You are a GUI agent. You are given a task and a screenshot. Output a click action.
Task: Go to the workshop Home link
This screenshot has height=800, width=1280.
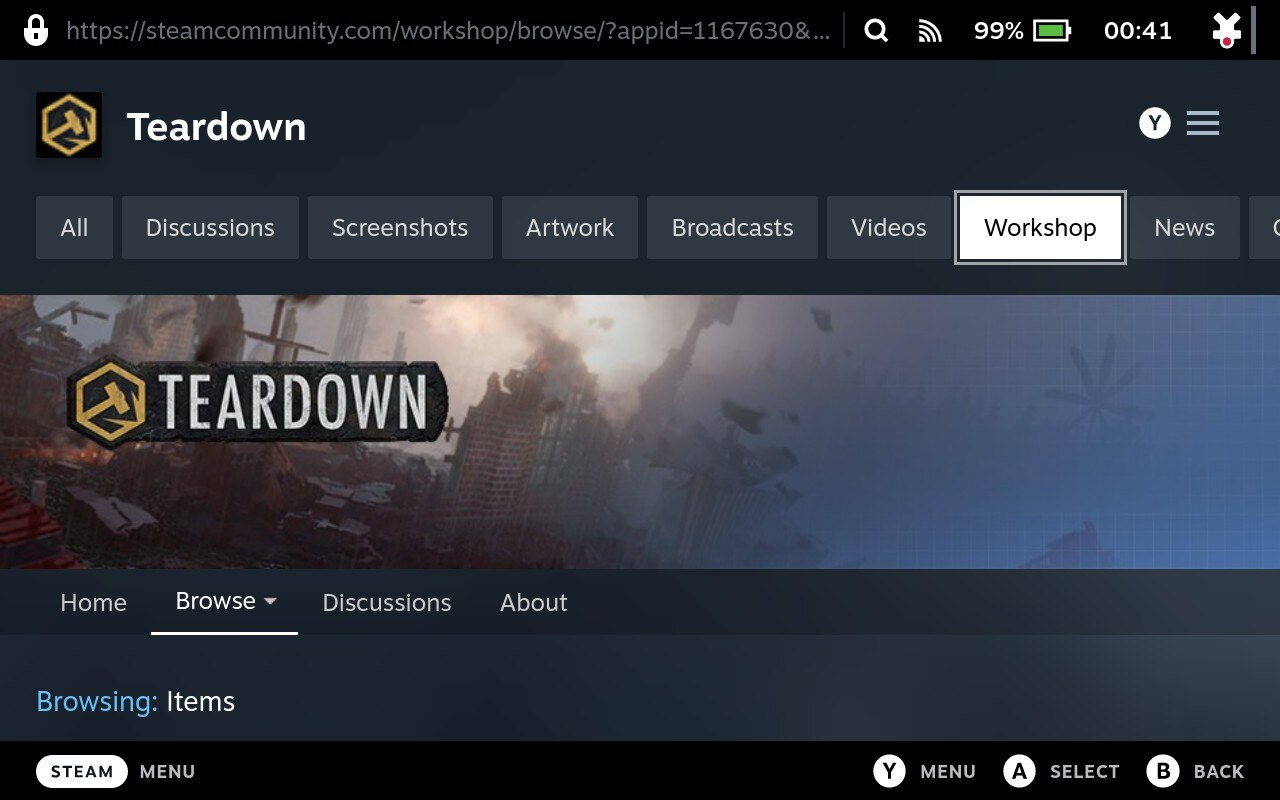93,603
